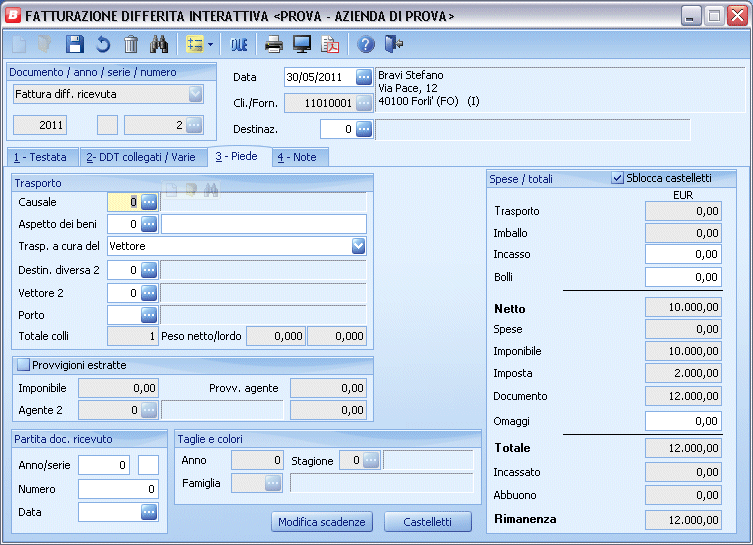This screenshot has width=753, height=545.
Task: Open the Data date picker in header
Action: click(x=364, y=77)
